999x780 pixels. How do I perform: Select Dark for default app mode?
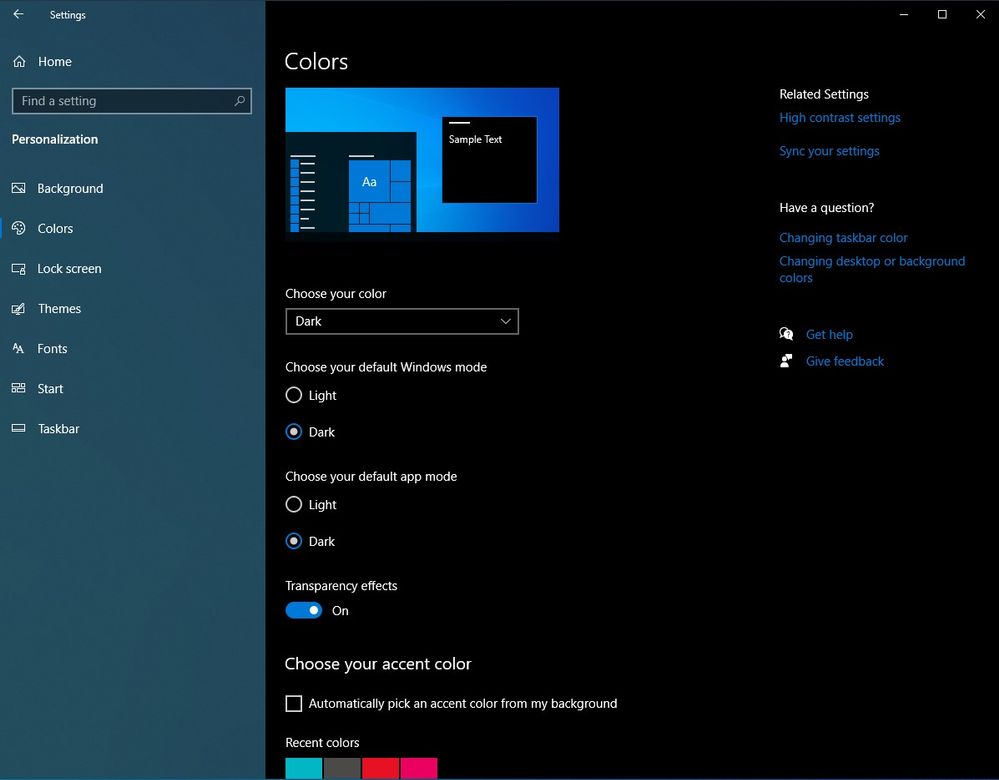(x=294, y=541)
